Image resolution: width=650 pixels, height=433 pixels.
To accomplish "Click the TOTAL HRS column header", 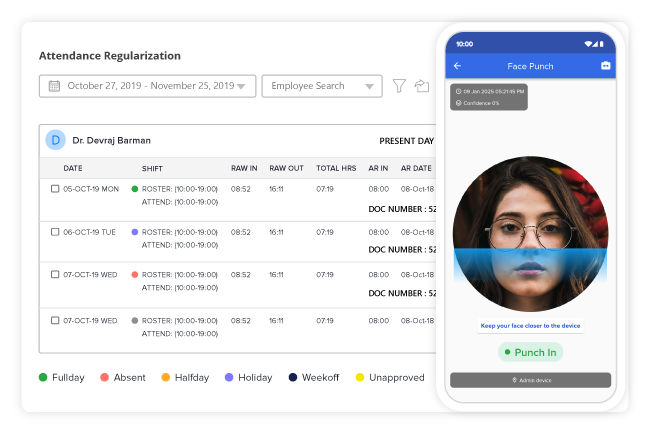I will pyautogui.click(x=336, y=168).
